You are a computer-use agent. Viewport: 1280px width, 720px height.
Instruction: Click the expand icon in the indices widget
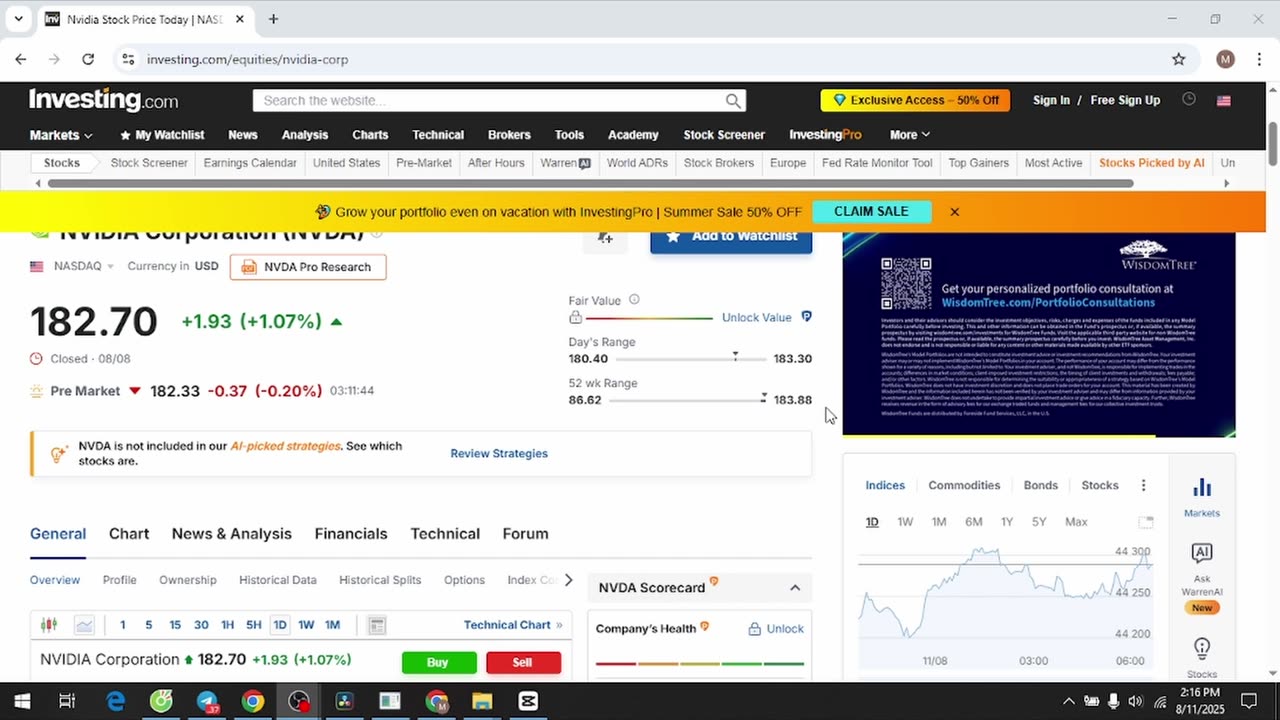1146,522
